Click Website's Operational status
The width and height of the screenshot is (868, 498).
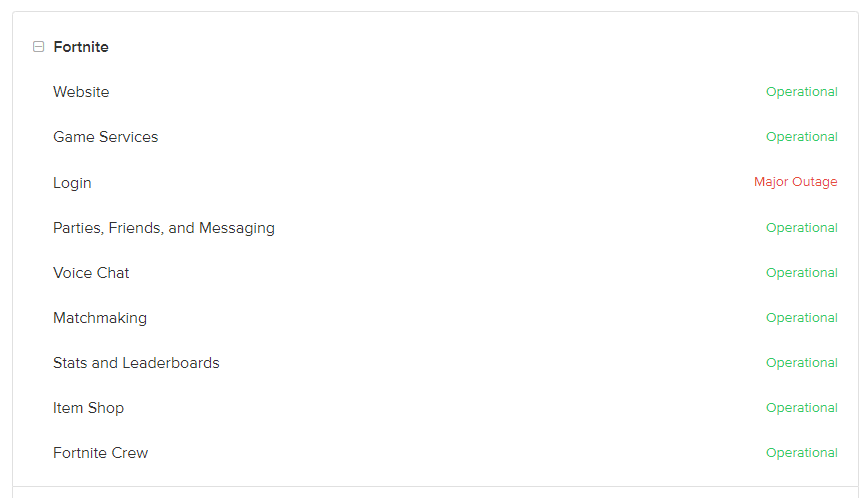(801, 92)
